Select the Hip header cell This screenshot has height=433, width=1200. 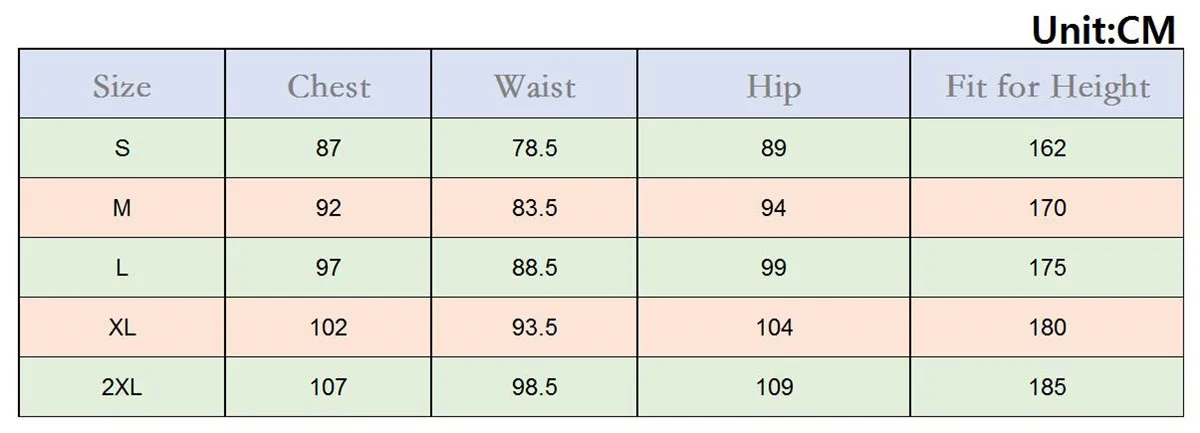point(774,84)
